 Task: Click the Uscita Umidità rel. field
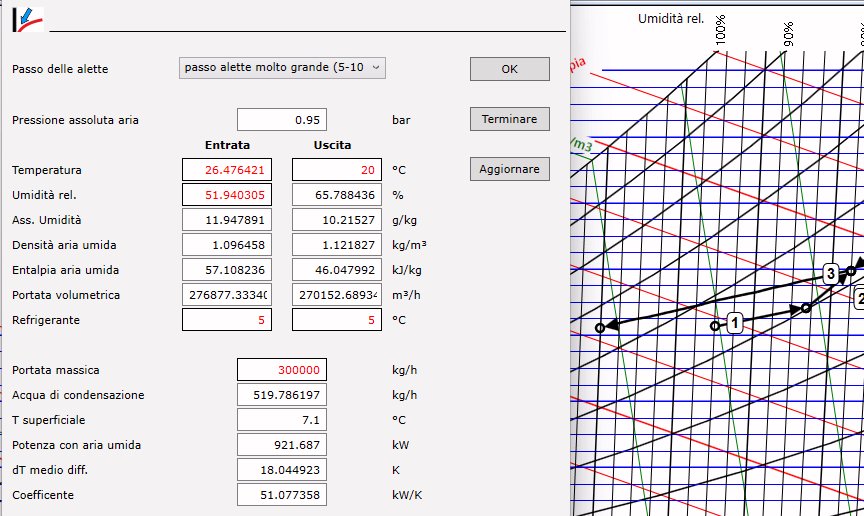336,195
